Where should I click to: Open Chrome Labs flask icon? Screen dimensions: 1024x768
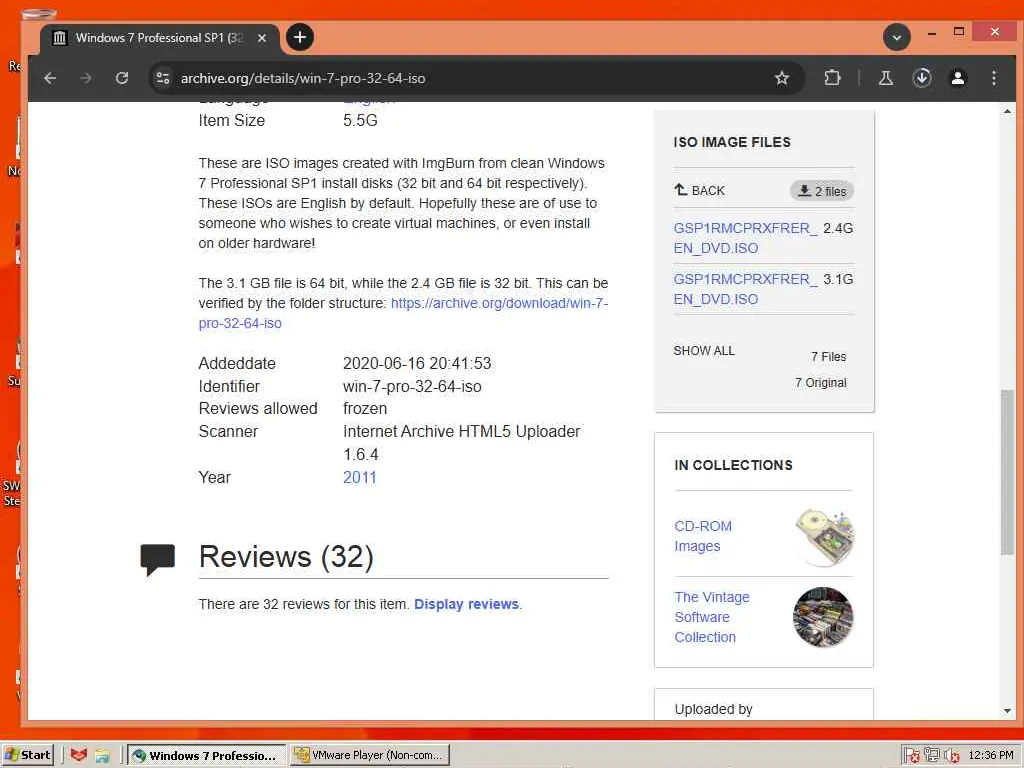[x=886, y=78]
